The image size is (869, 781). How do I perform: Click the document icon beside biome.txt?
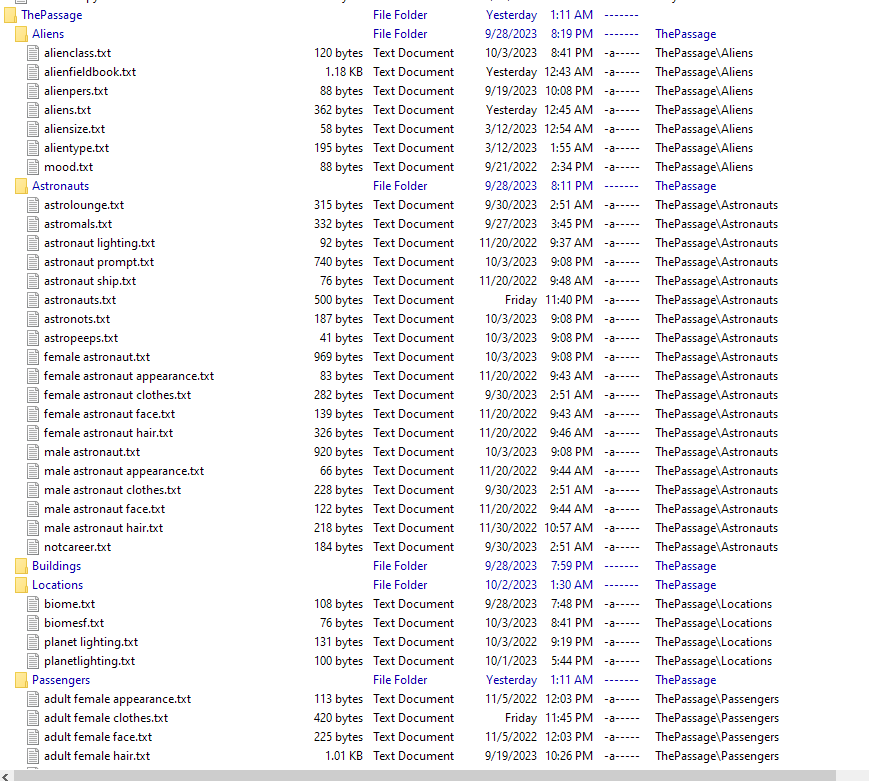click(33, 603)
